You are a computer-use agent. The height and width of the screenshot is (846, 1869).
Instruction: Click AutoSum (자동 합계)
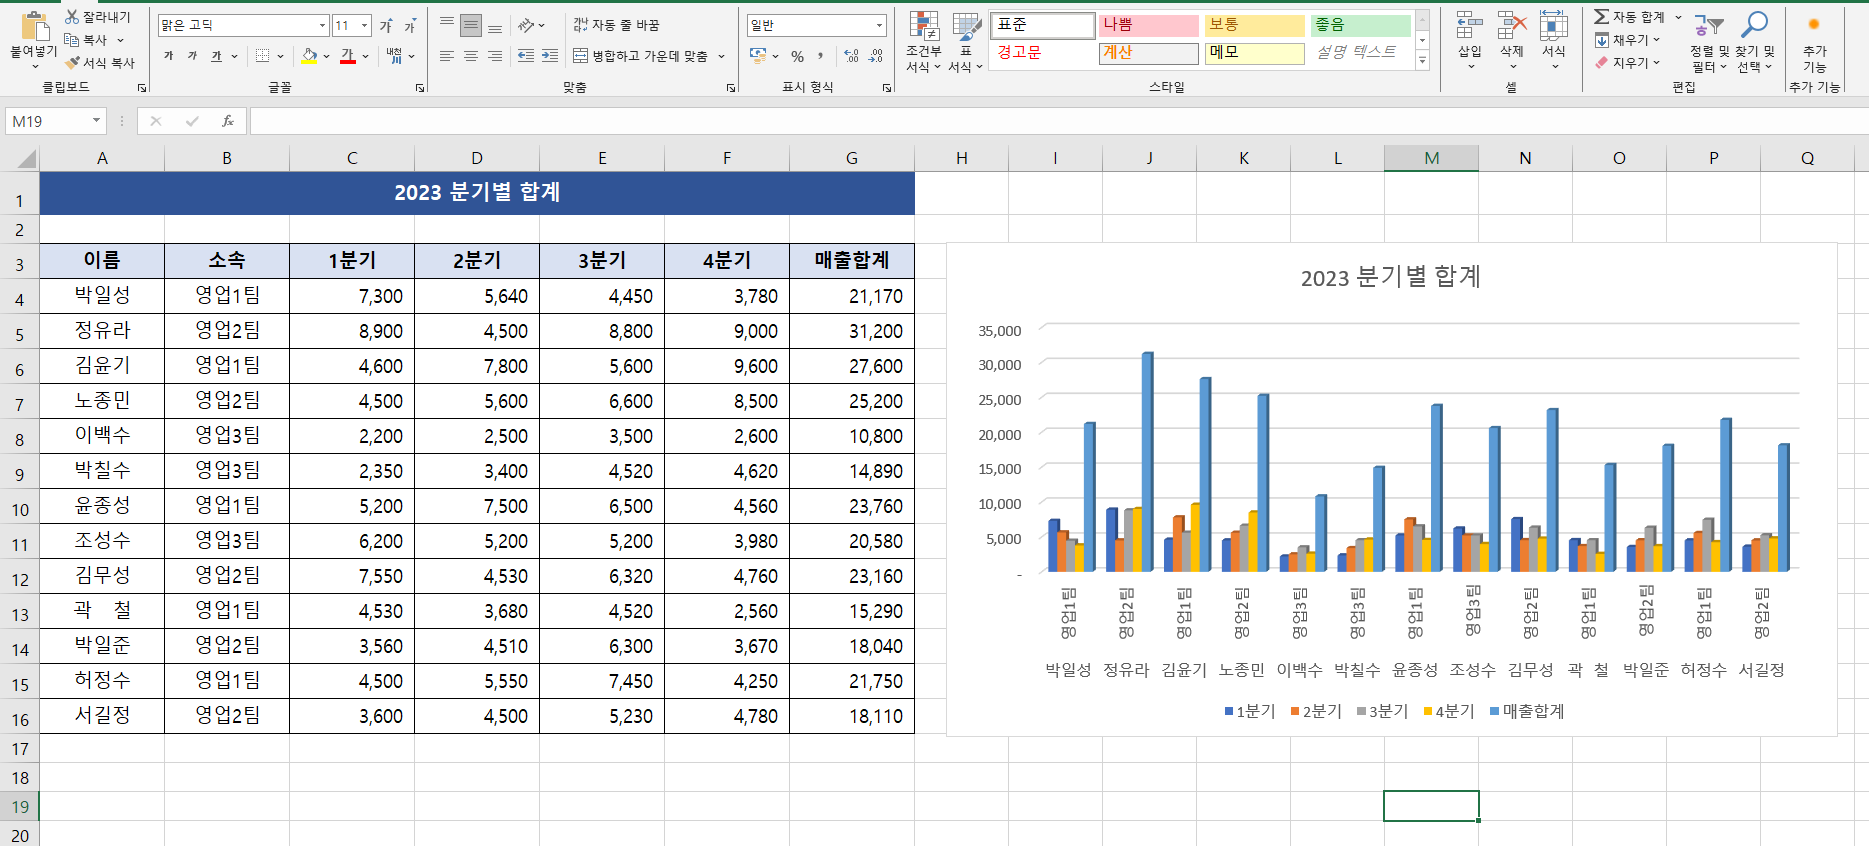coord(1629,17)
